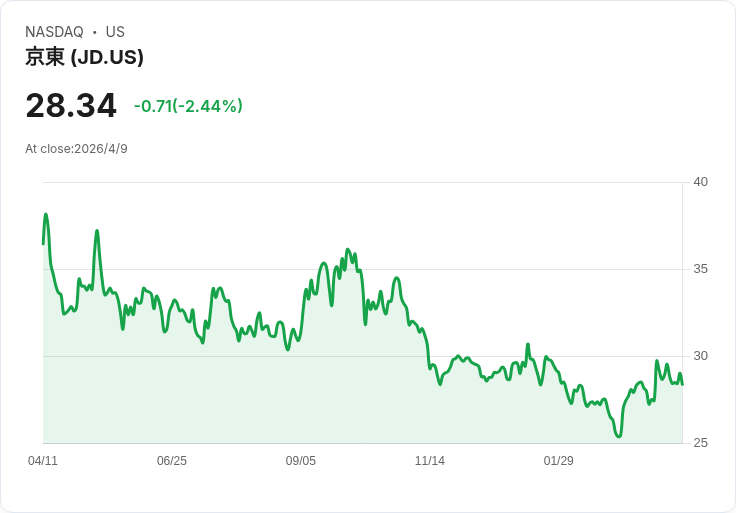Click the 09/05 date axis label
736x513 pixels.
300,460
